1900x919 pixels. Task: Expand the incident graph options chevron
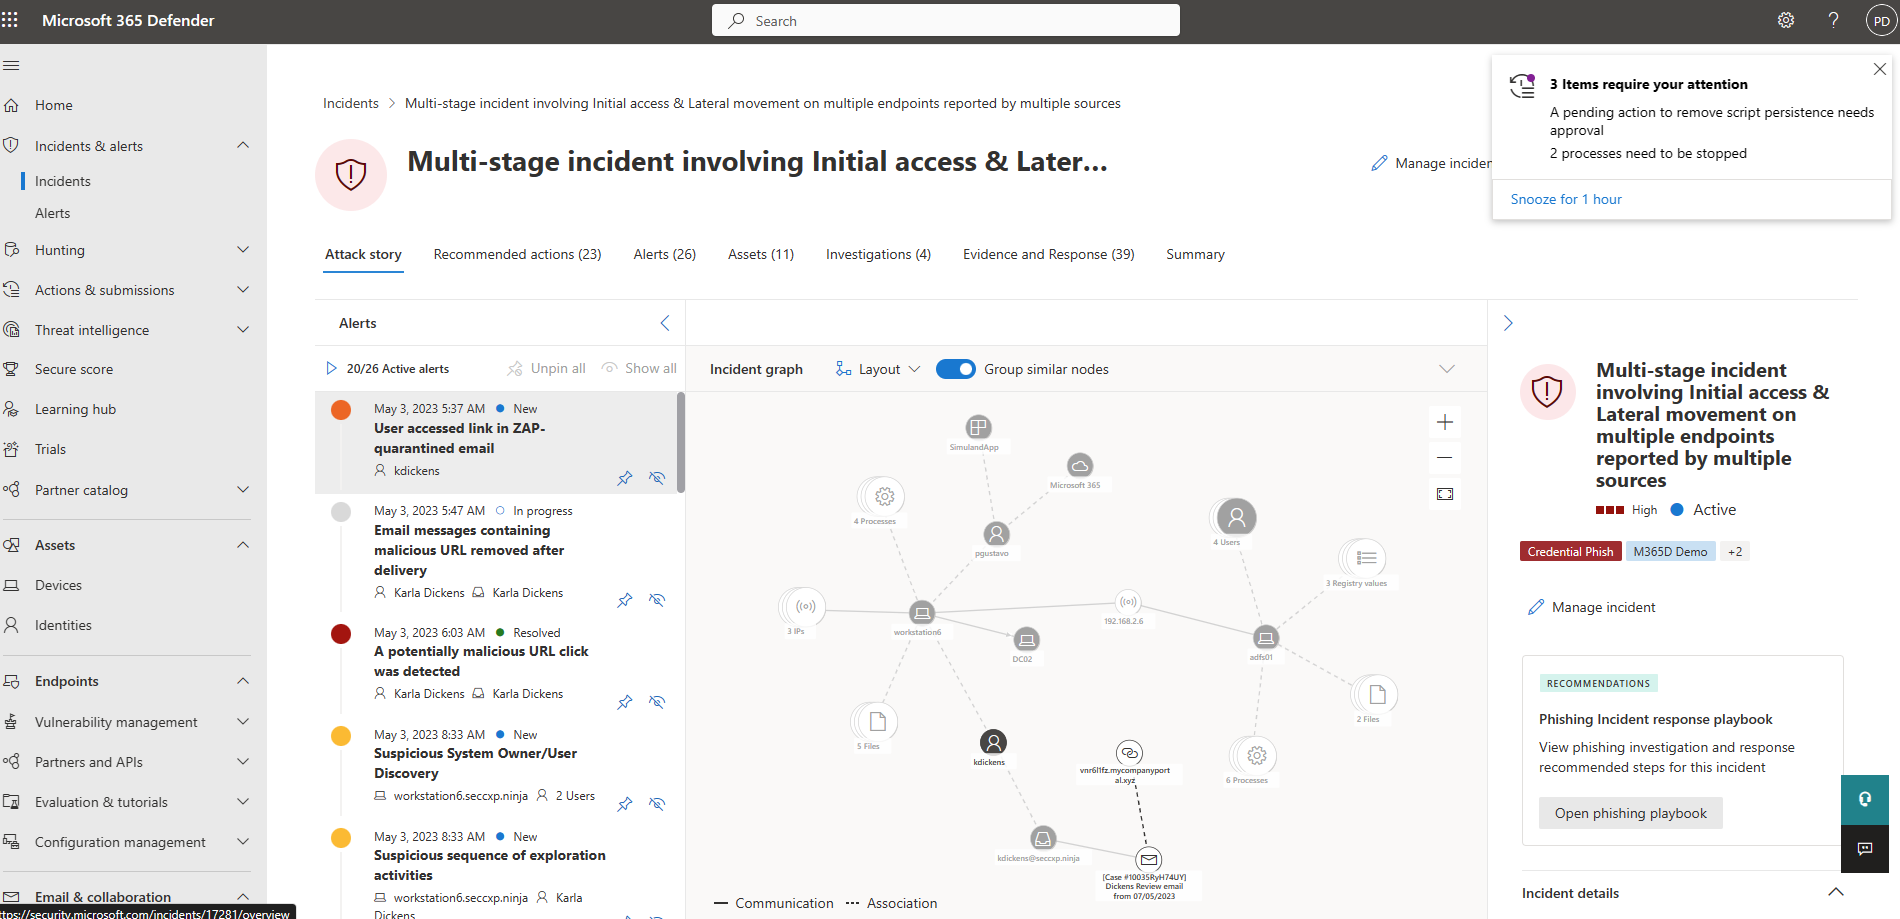[x=1446, y=369]
